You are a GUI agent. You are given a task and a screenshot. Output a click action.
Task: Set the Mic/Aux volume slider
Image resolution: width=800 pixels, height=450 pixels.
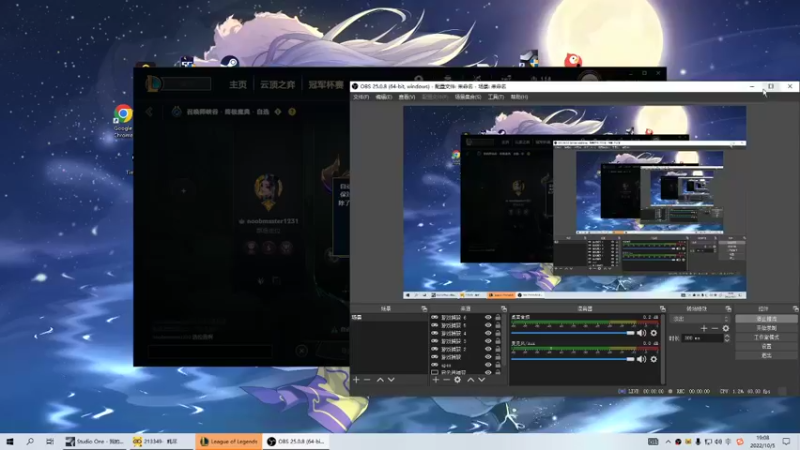pos(573,360)
